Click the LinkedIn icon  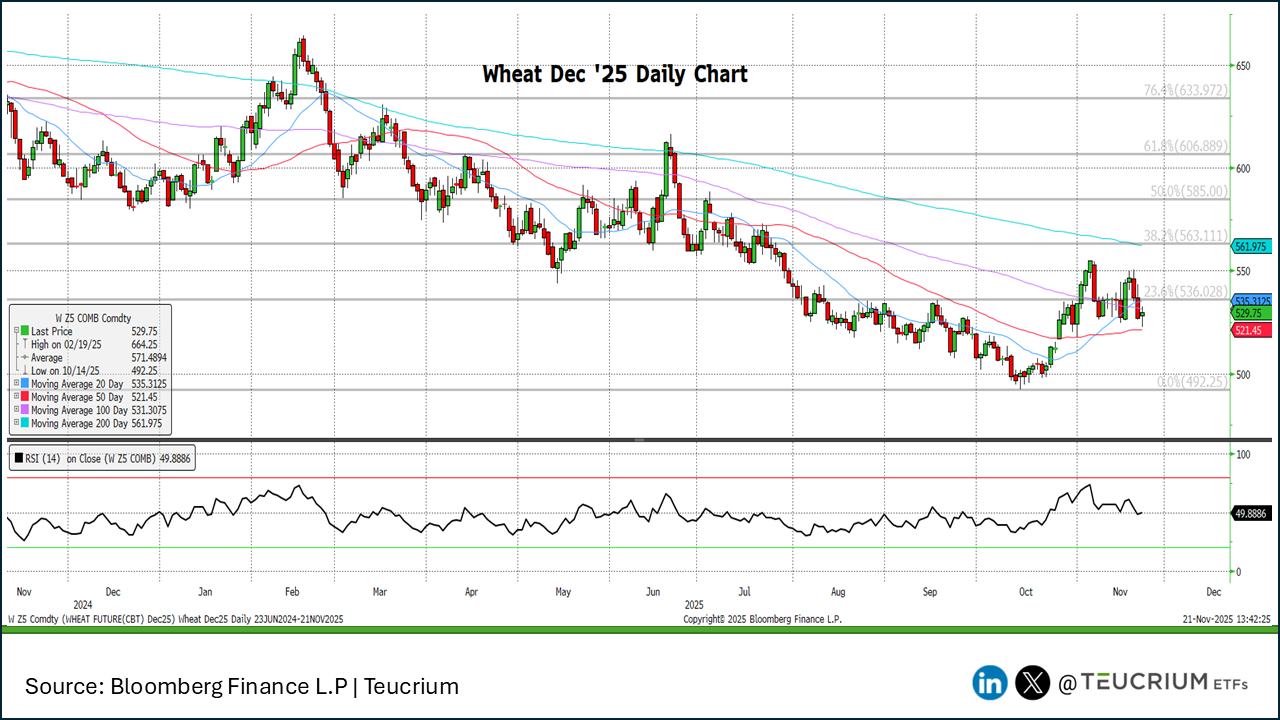(990, 683)
